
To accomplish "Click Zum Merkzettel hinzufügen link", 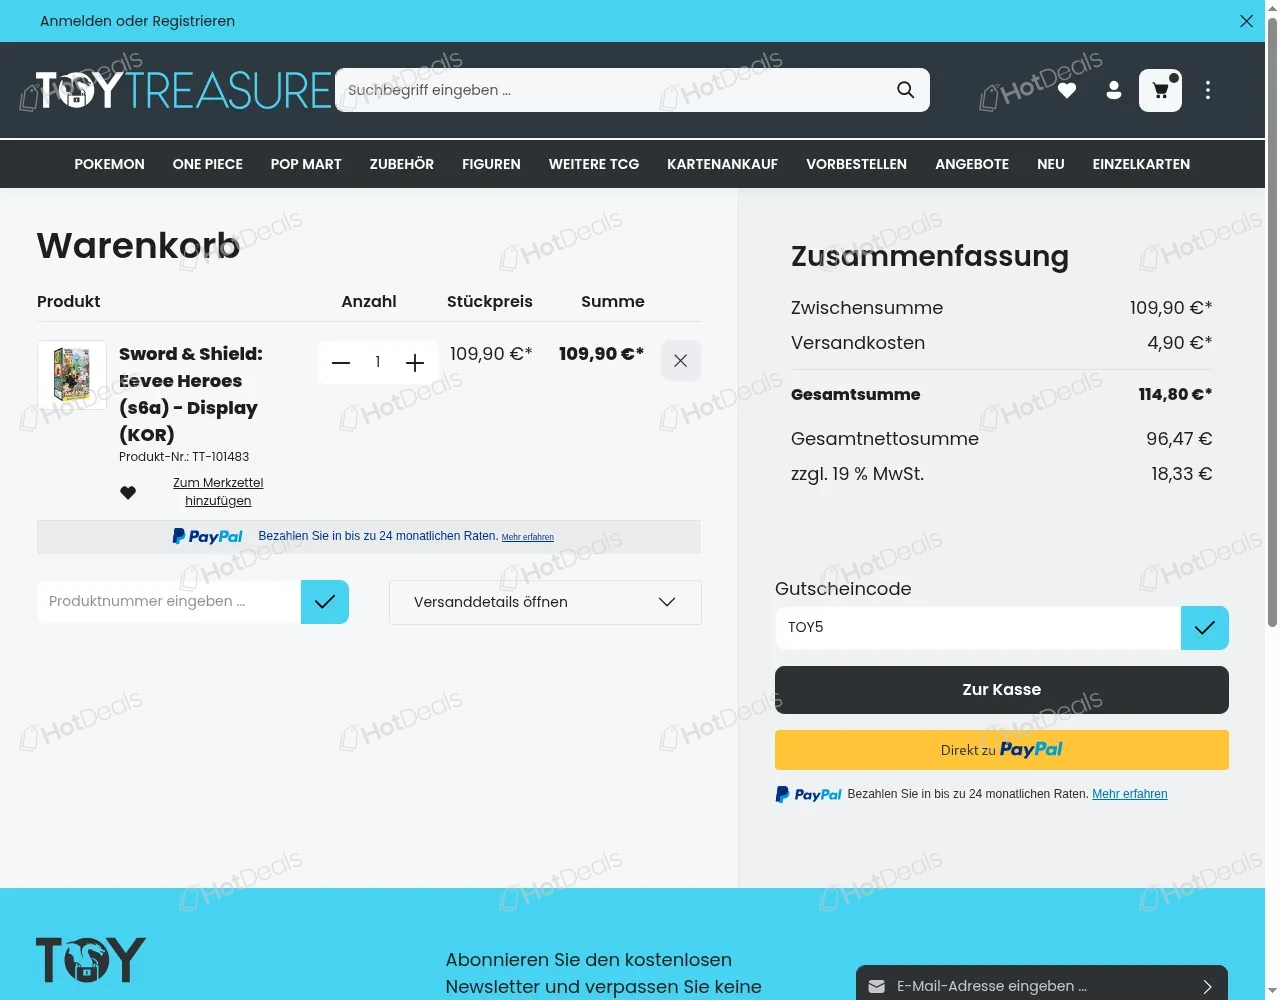I will pos(218,492).
